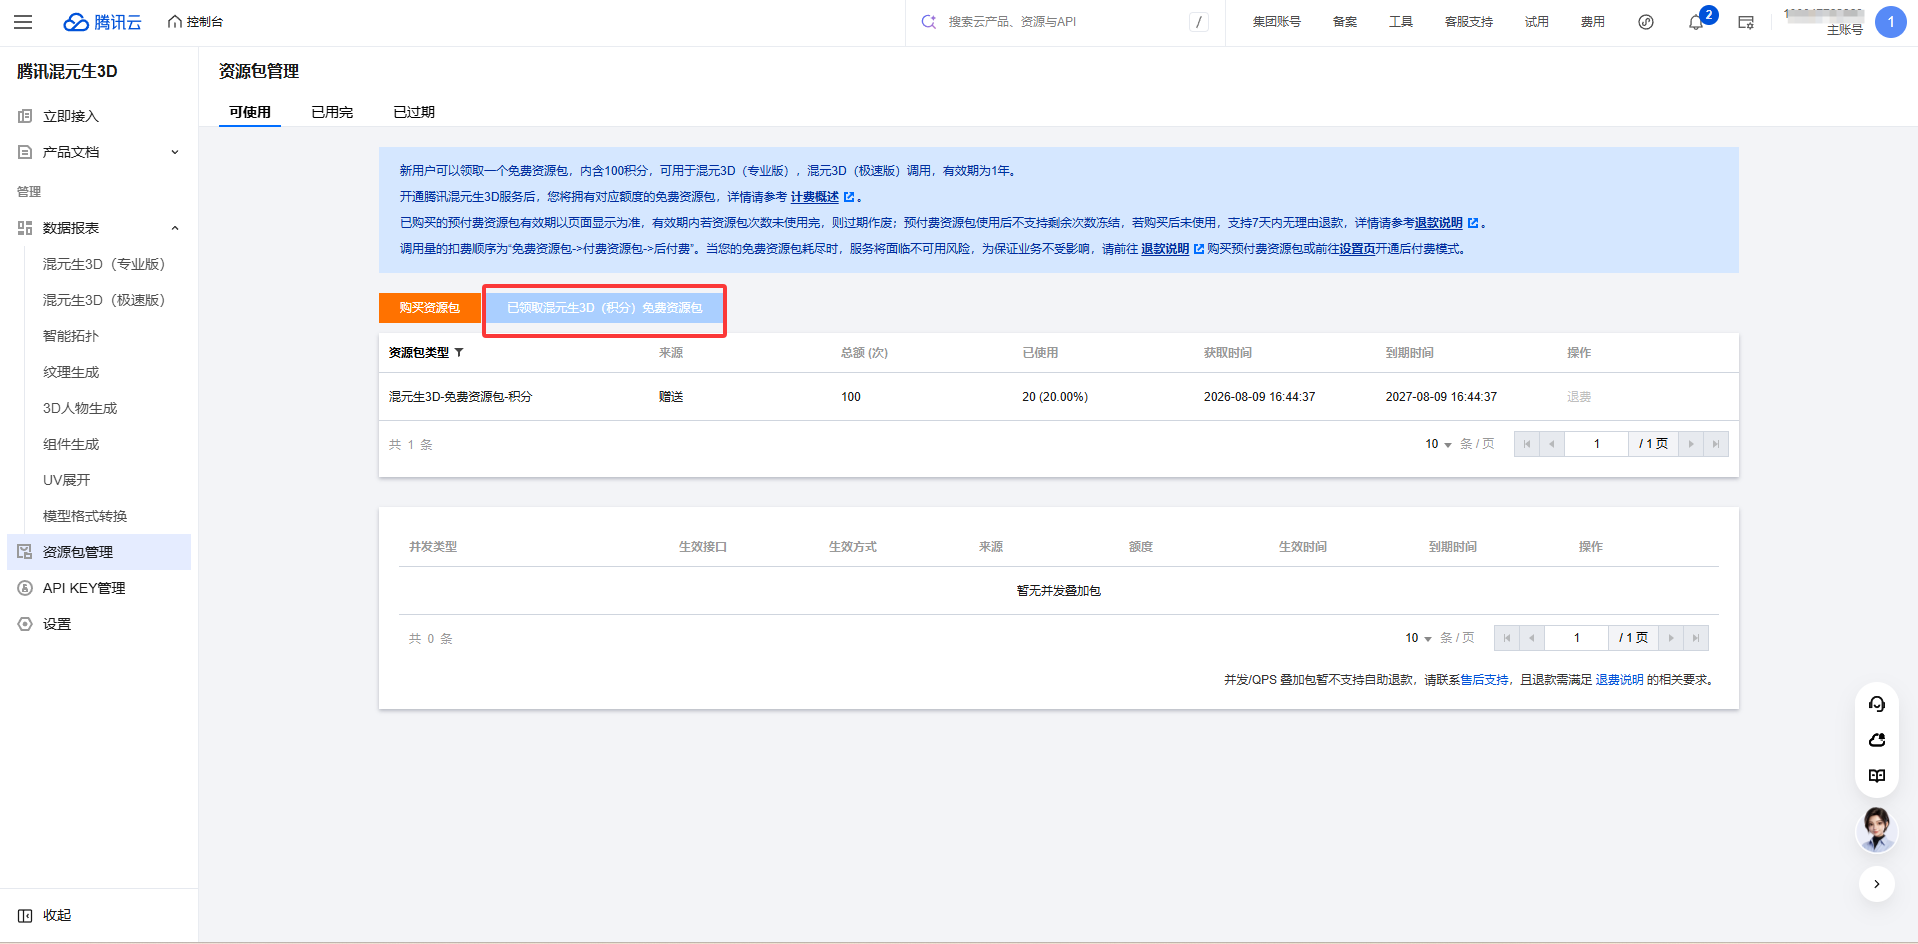Click the slash shortcut key icon

pyautogui.click(x=1198, y=22)
